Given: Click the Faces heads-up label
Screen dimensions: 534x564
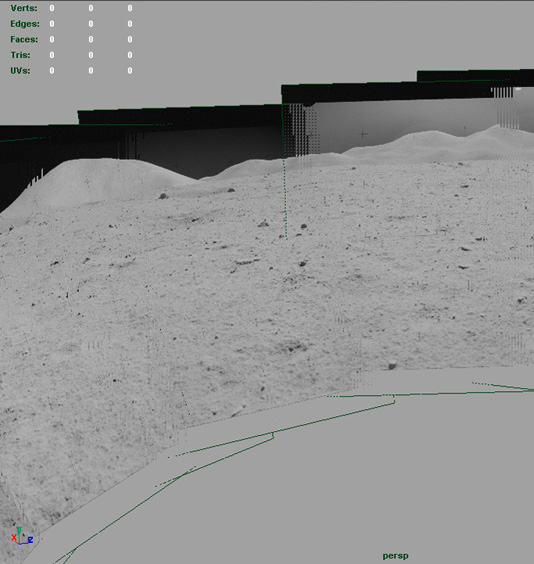Looking at the screenshot, I should 24,39.
